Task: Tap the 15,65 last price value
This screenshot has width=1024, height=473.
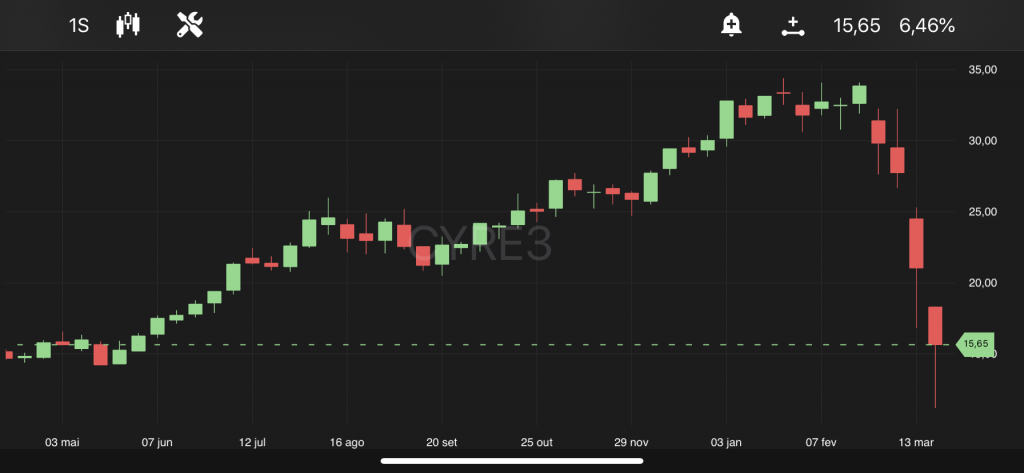Action: (x=857, y=26)
